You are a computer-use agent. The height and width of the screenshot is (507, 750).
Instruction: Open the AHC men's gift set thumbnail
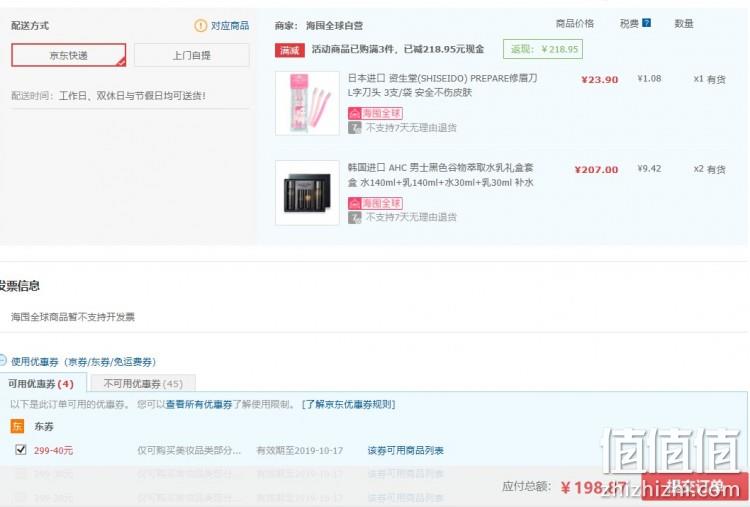pyautogui.click(x=307, y=193)
